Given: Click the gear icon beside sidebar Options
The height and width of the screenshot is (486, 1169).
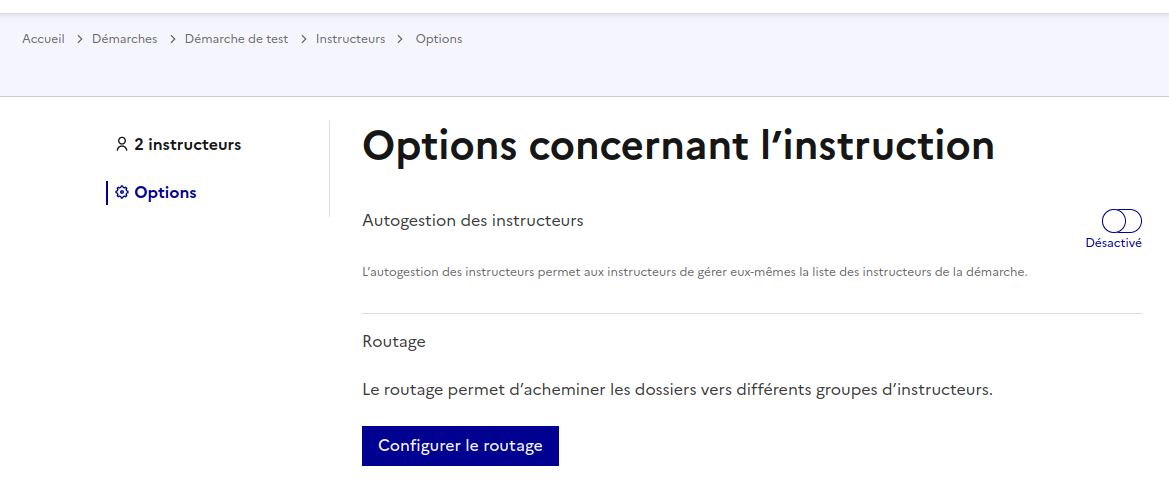Looking at the screenshot, I should coord(122,193).
